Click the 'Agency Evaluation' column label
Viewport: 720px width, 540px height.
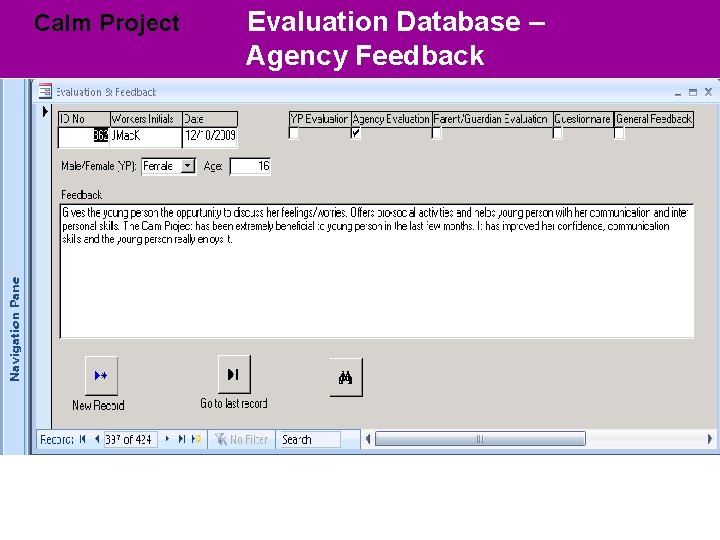(391, 119)
